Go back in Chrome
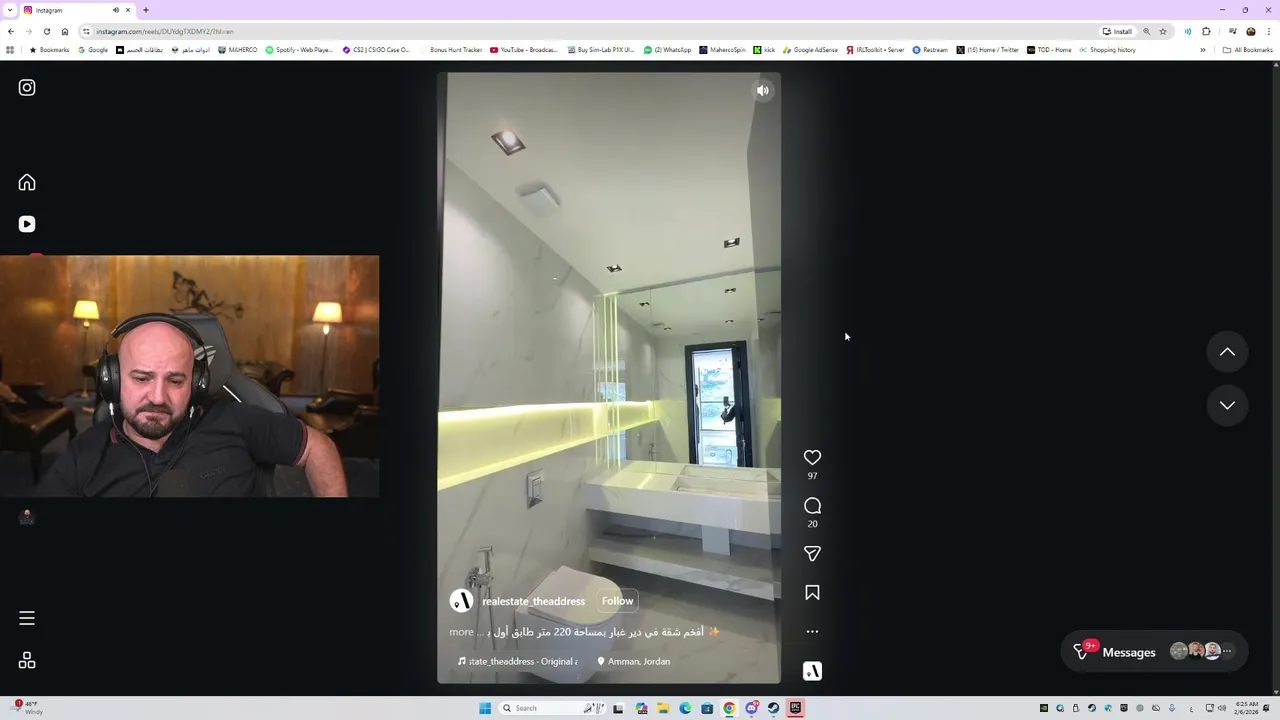The height and width of the screenshot is (720, 1280). 10,31
